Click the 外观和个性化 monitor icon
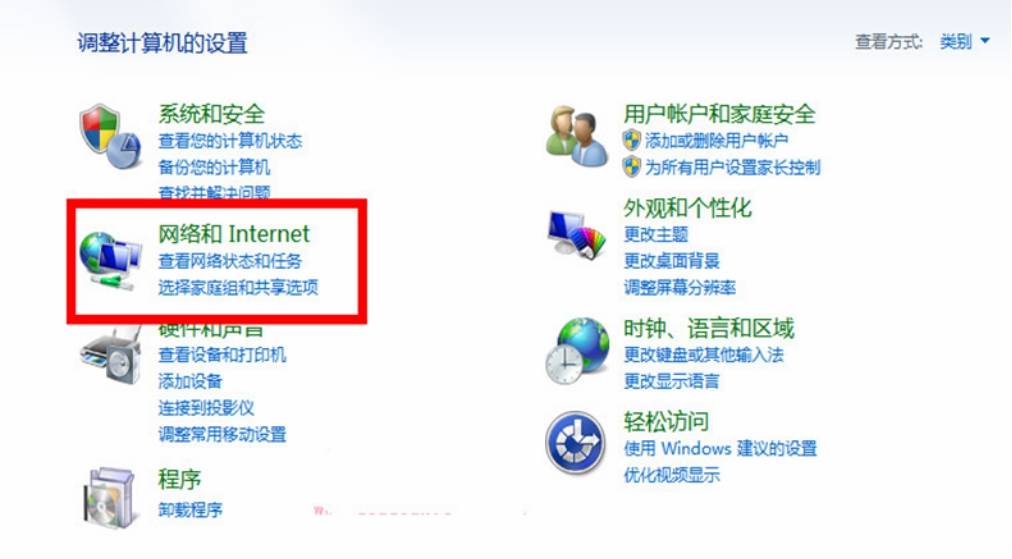 coord(577,236)
